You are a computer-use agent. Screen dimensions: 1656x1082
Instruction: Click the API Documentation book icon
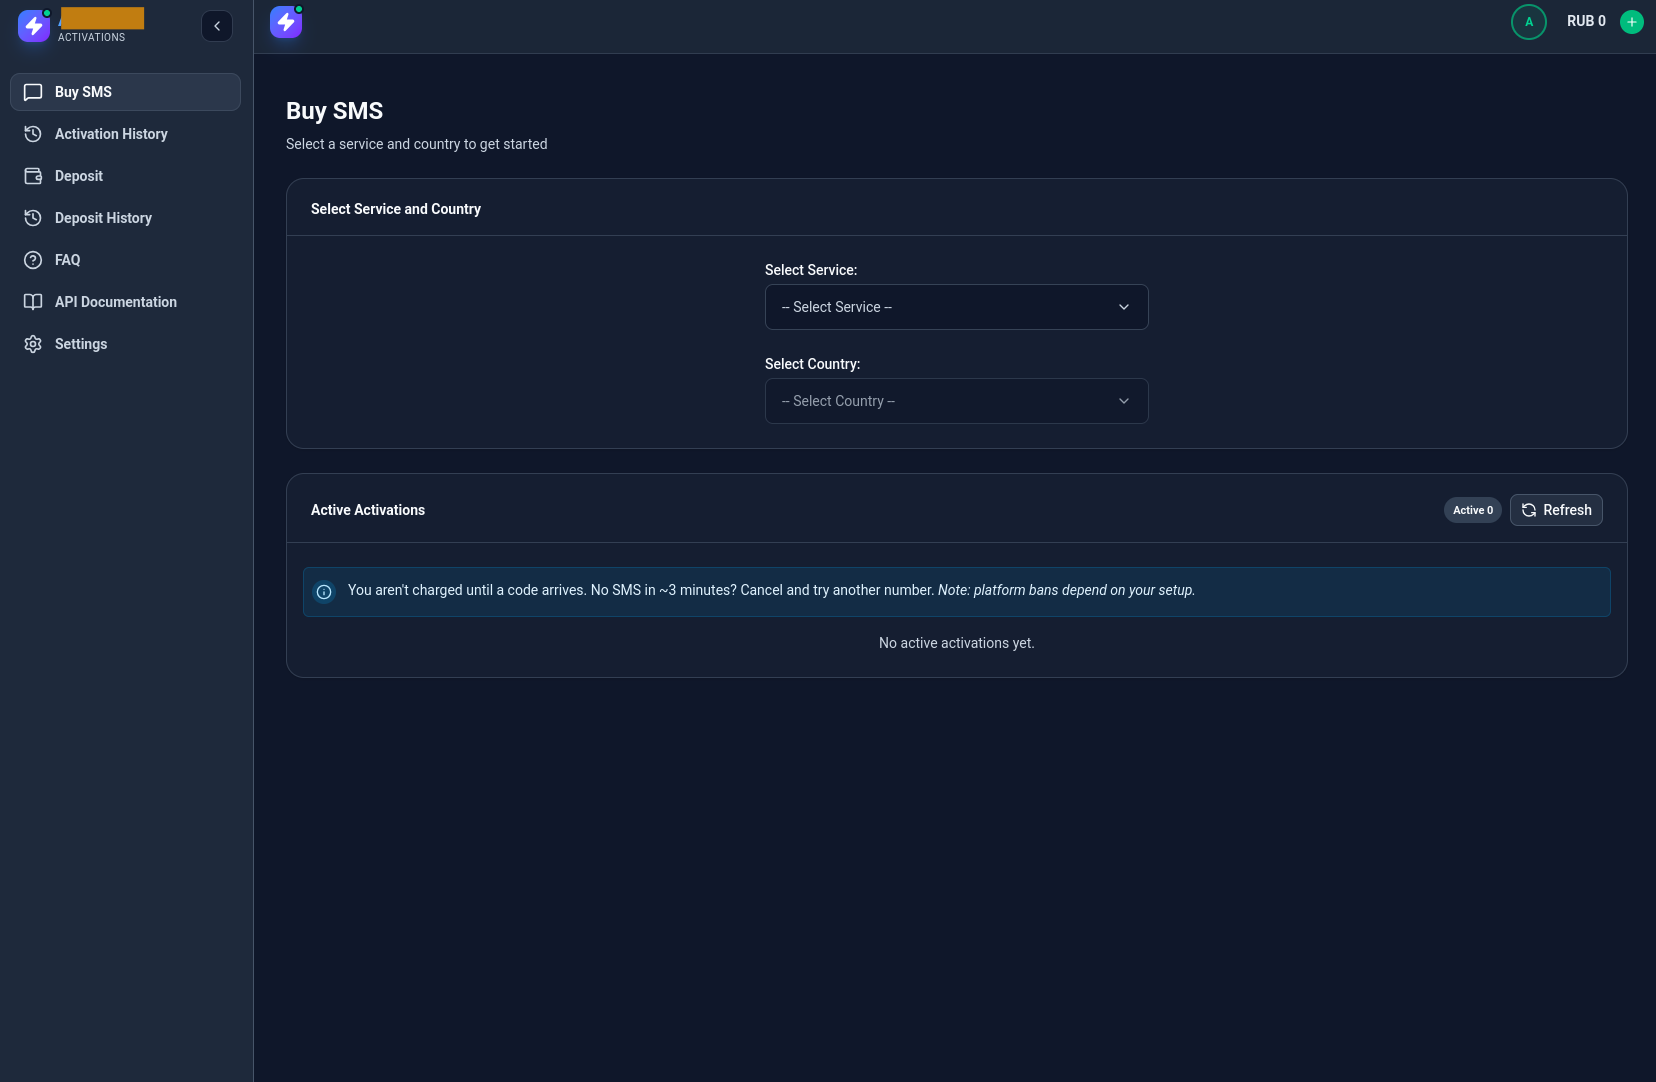[33, 302]
